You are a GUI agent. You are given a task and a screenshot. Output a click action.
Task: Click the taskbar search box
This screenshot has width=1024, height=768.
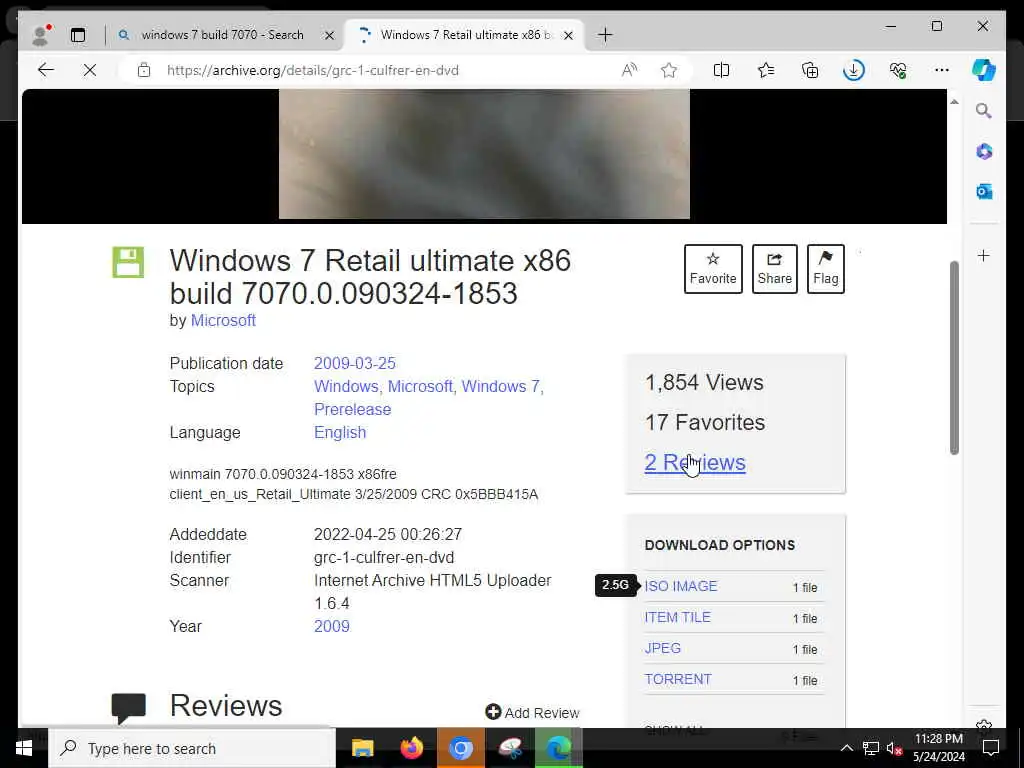pos(191,748)
